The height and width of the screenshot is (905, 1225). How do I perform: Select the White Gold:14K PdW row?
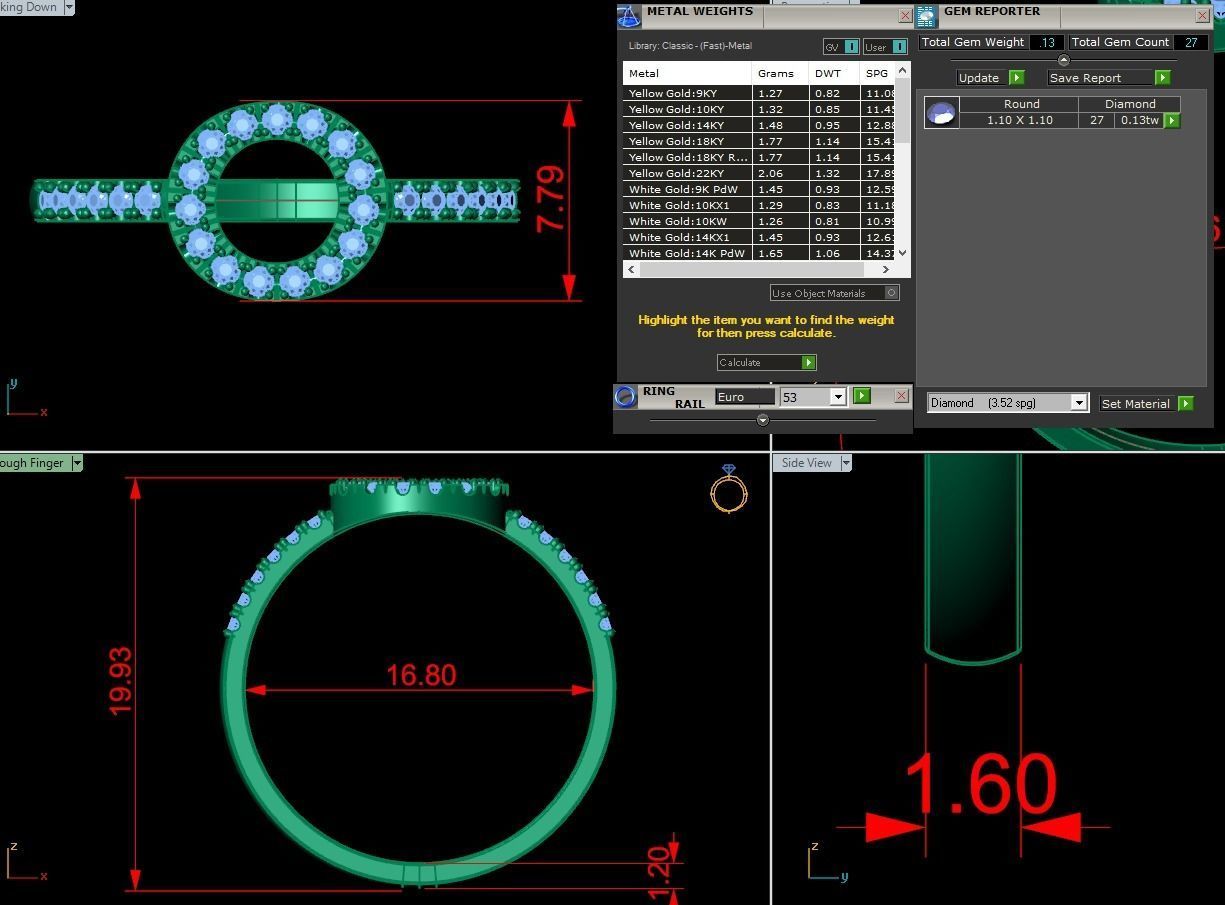759,253
